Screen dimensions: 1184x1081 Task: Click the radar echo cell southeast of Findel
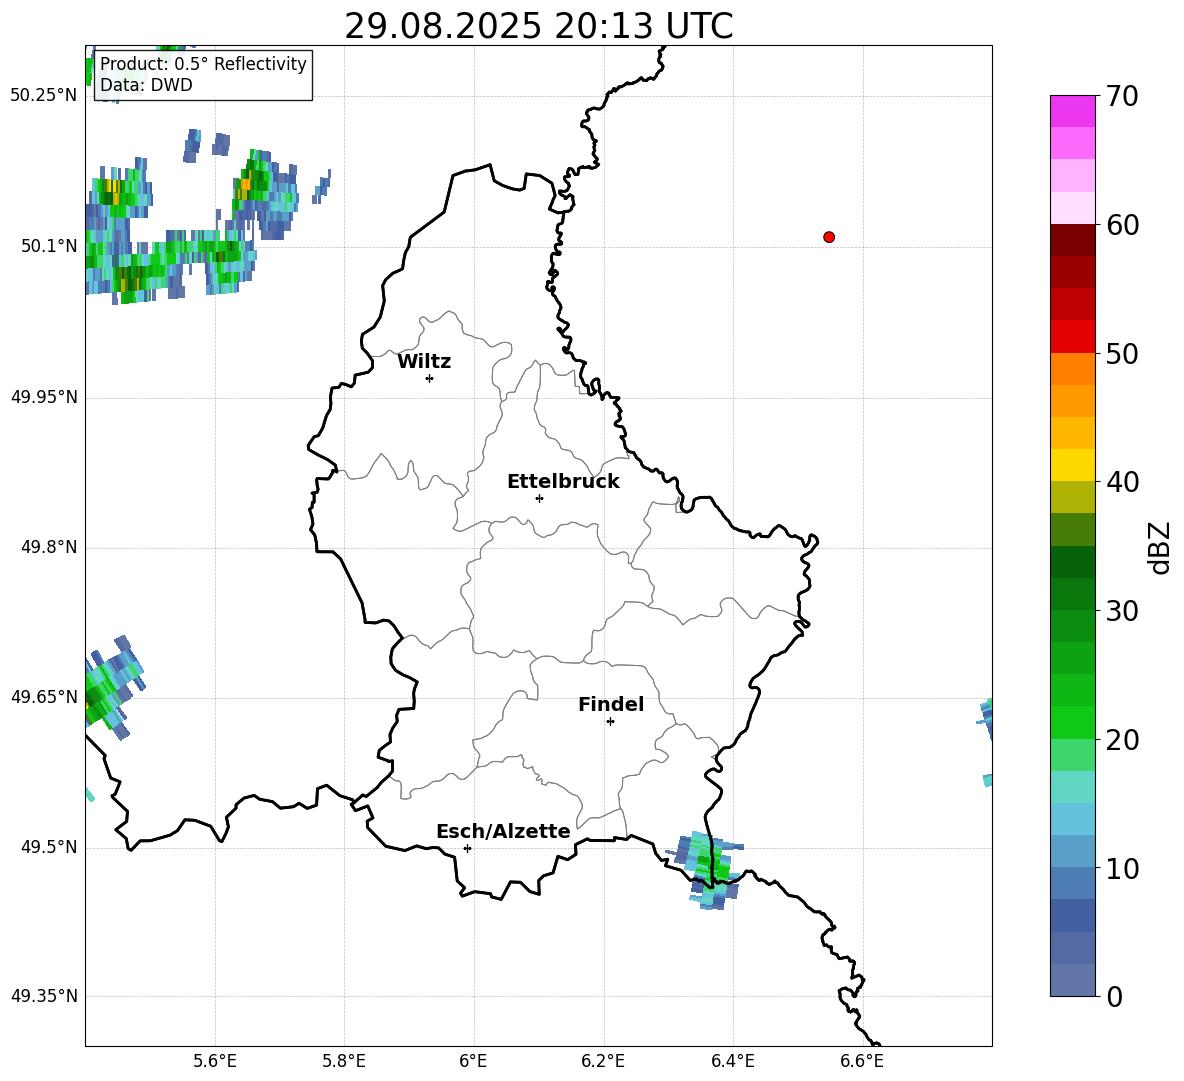pyautogui.click(x=706, y=870)
